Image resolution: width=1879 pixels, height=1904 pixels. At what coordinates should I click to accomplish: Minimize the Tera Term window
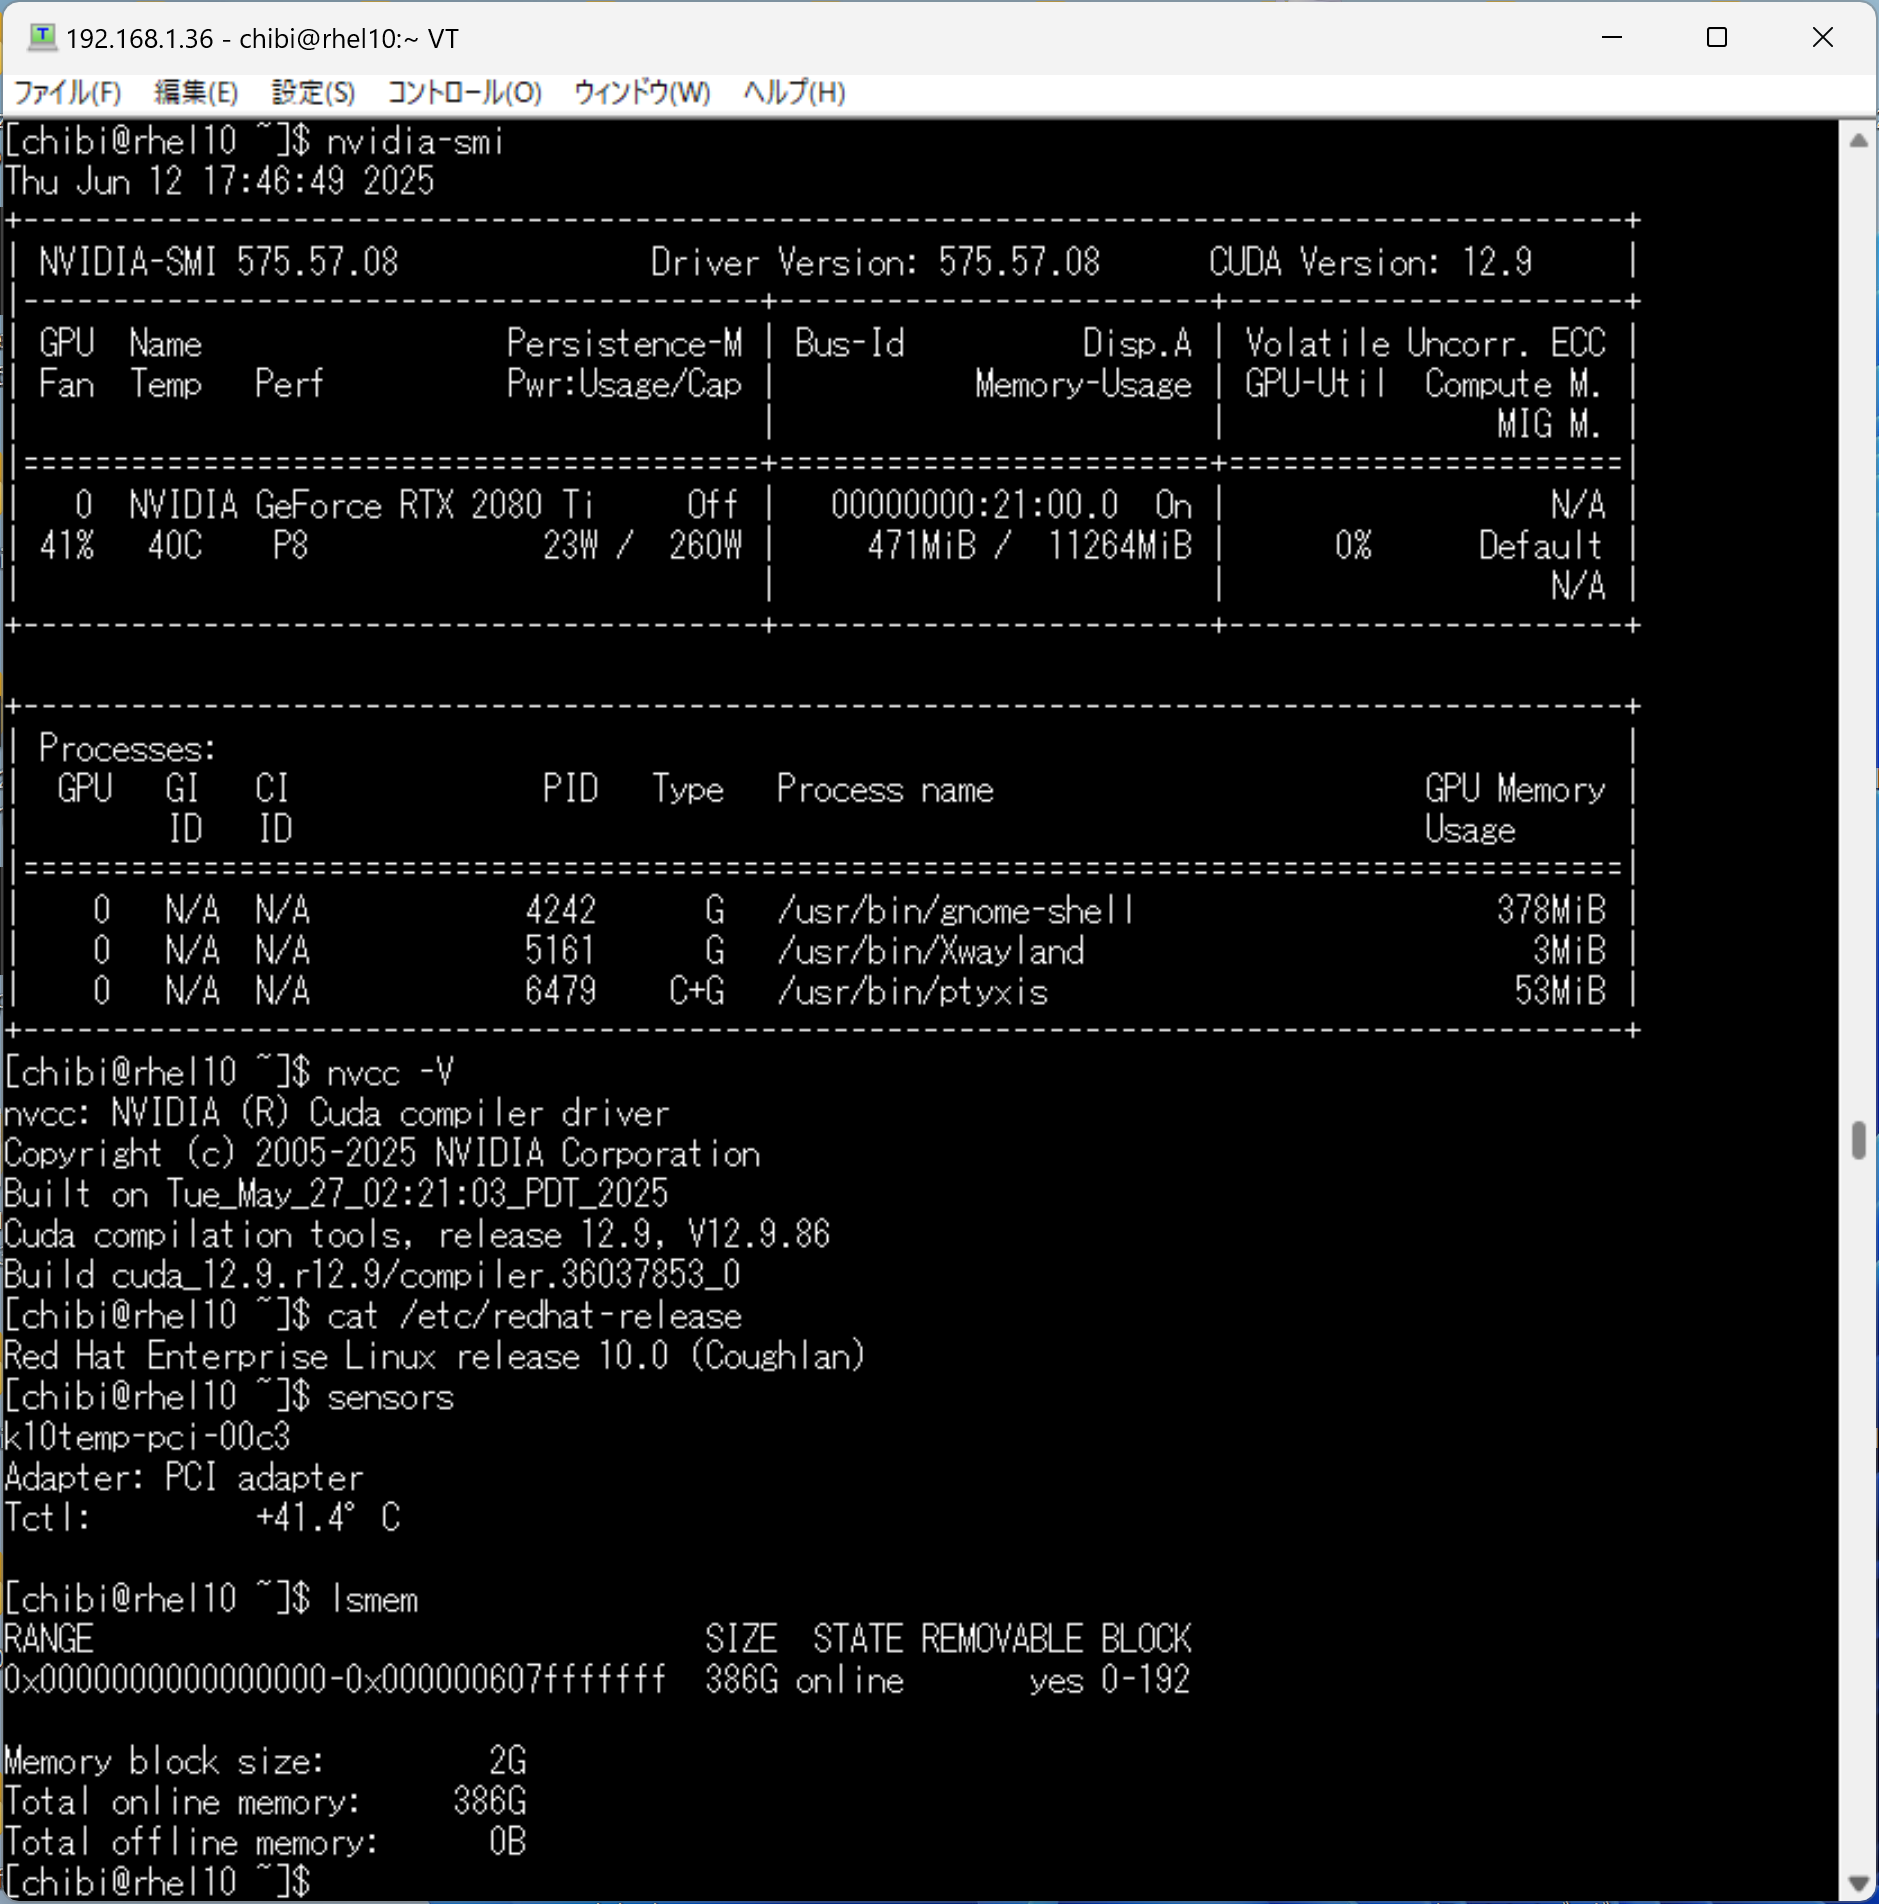pos(1611,38)
